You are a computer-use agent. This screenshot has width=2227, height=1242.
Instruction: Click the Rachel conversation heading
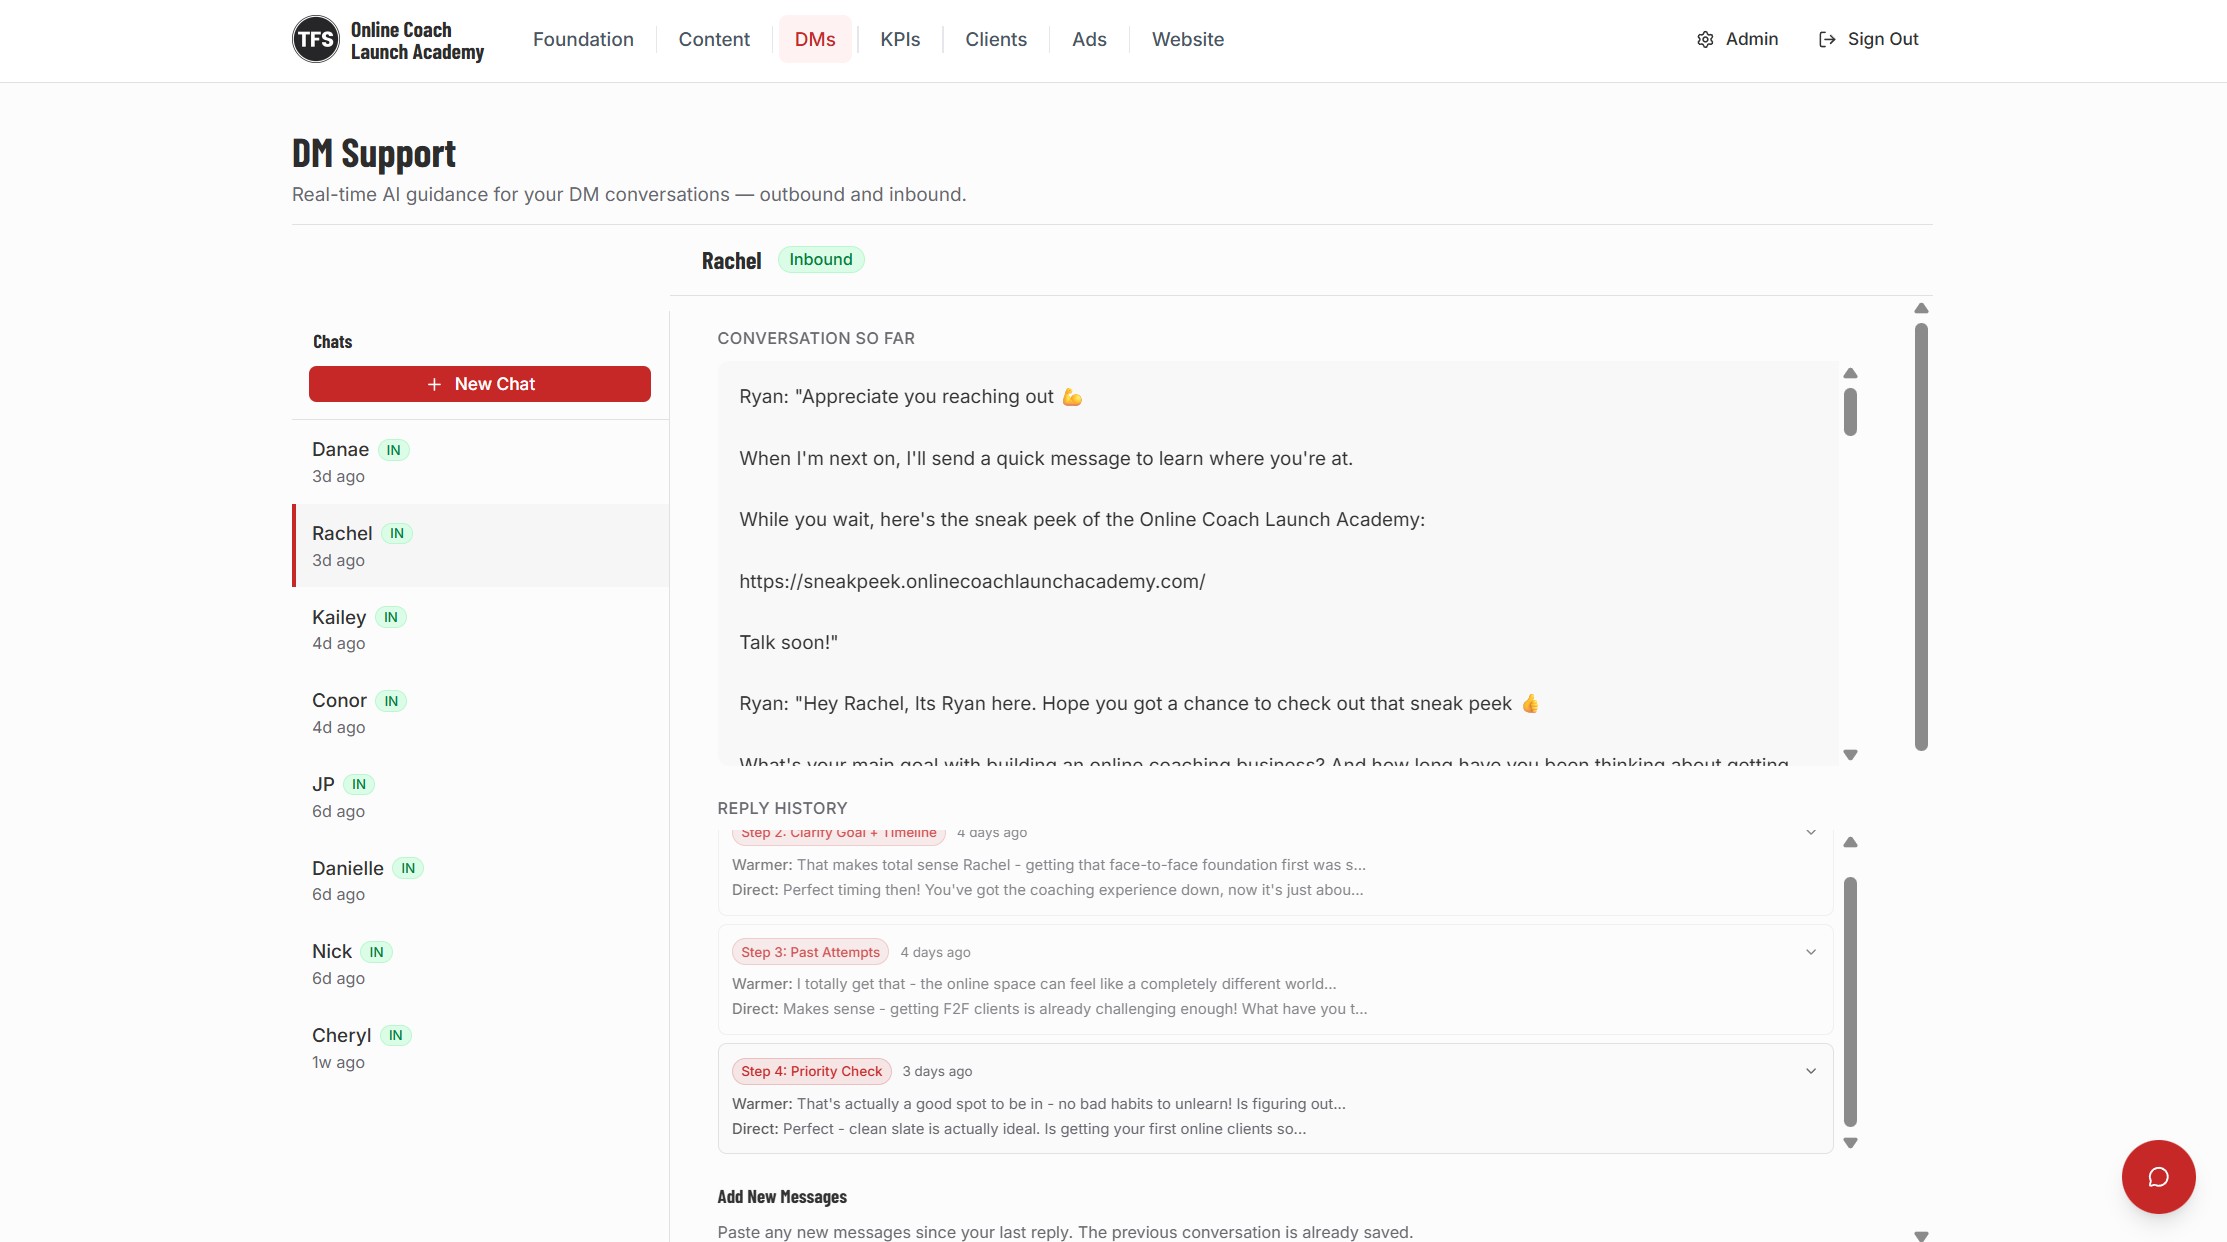(731, 261)
